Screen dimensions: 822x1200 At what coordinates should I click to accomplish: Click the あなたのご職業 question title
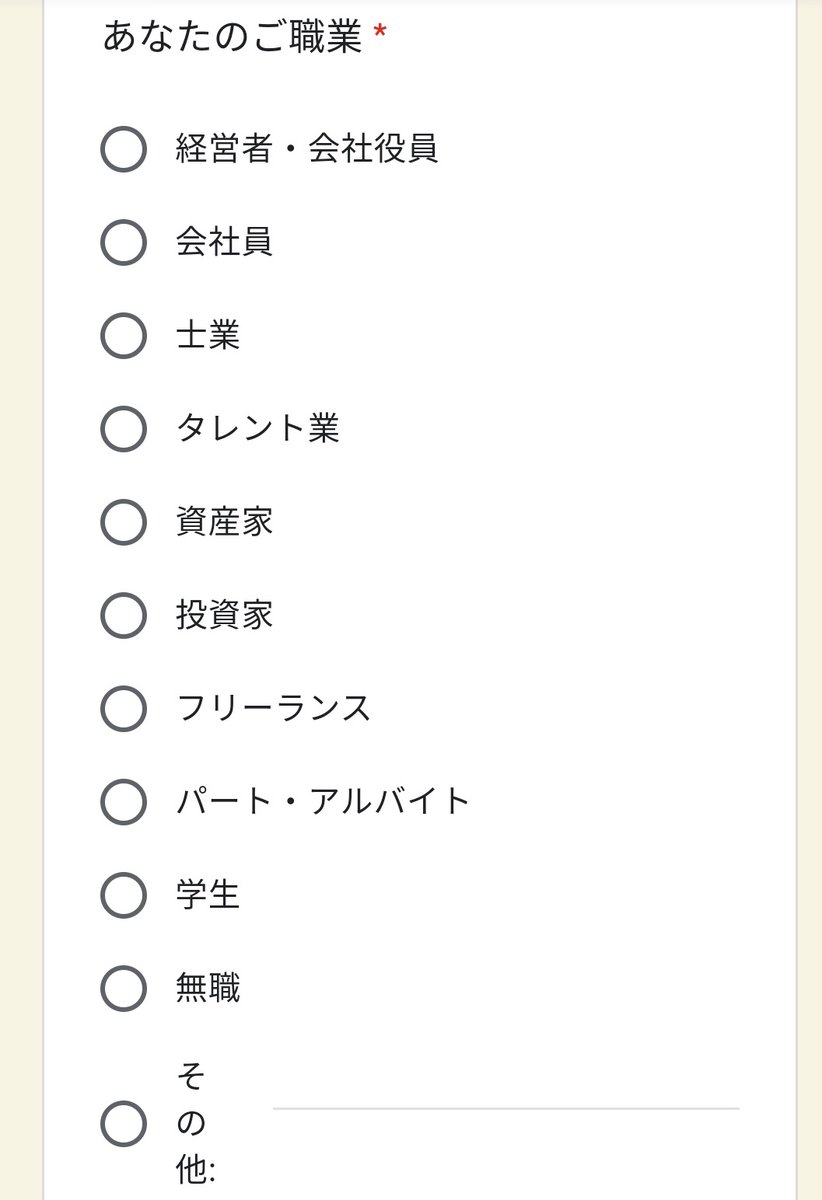[232, 37]
